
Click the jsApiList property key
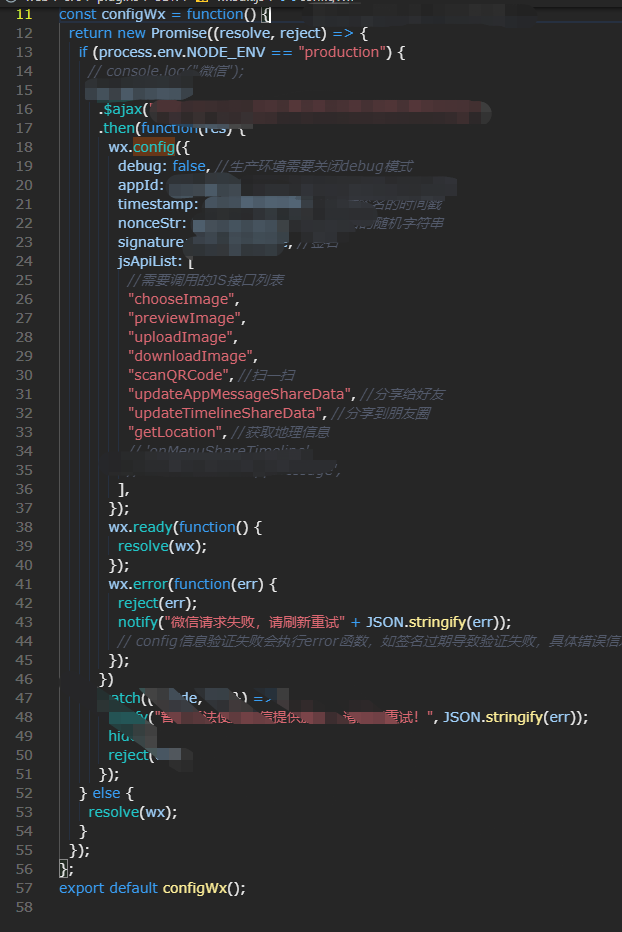[150, 262]
